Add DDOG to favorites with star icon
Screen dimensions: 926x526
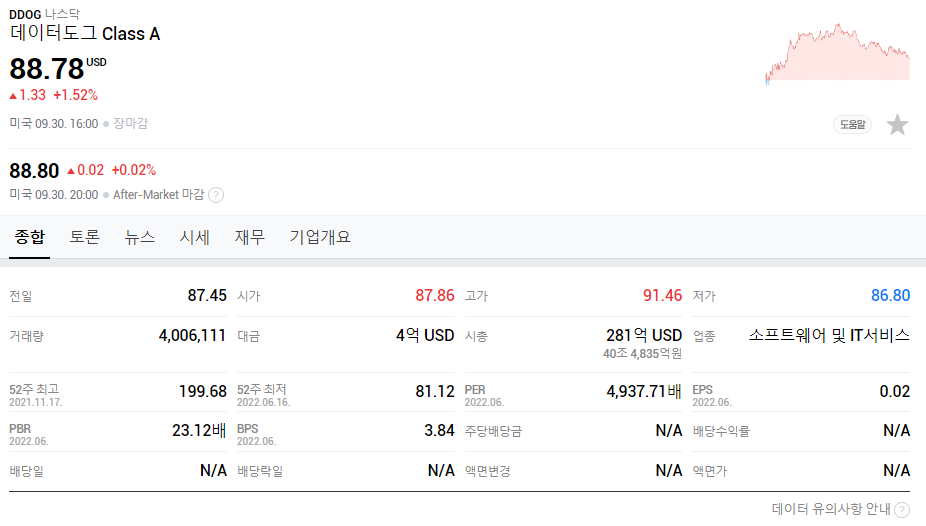[897, 125]
